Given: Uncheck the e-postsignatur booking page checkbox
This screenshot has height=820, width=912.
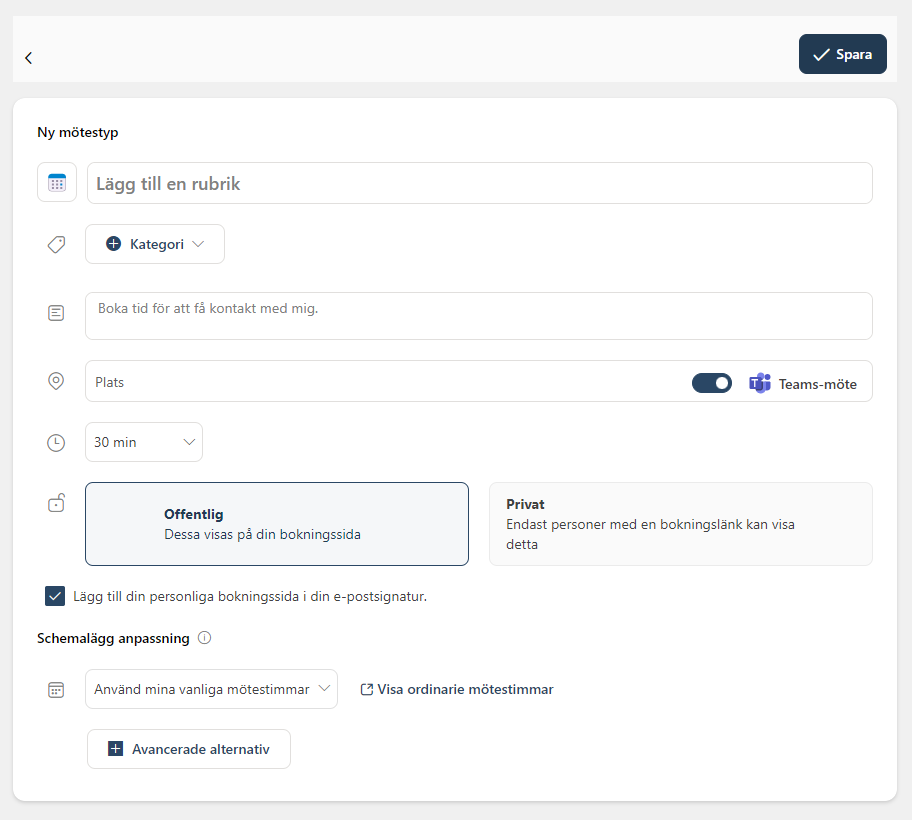Looking at the screenshot, I should coord(55,596).
